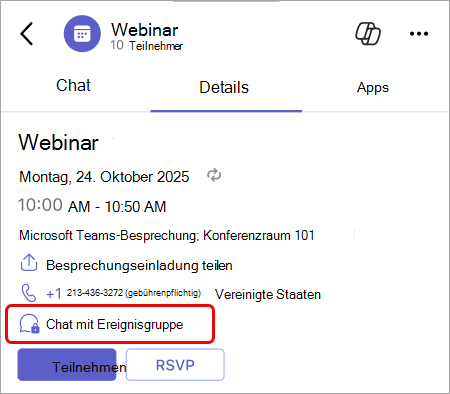Select the Details tab
The height and width of the screenshot is (394, 450).
click(224, 88)
